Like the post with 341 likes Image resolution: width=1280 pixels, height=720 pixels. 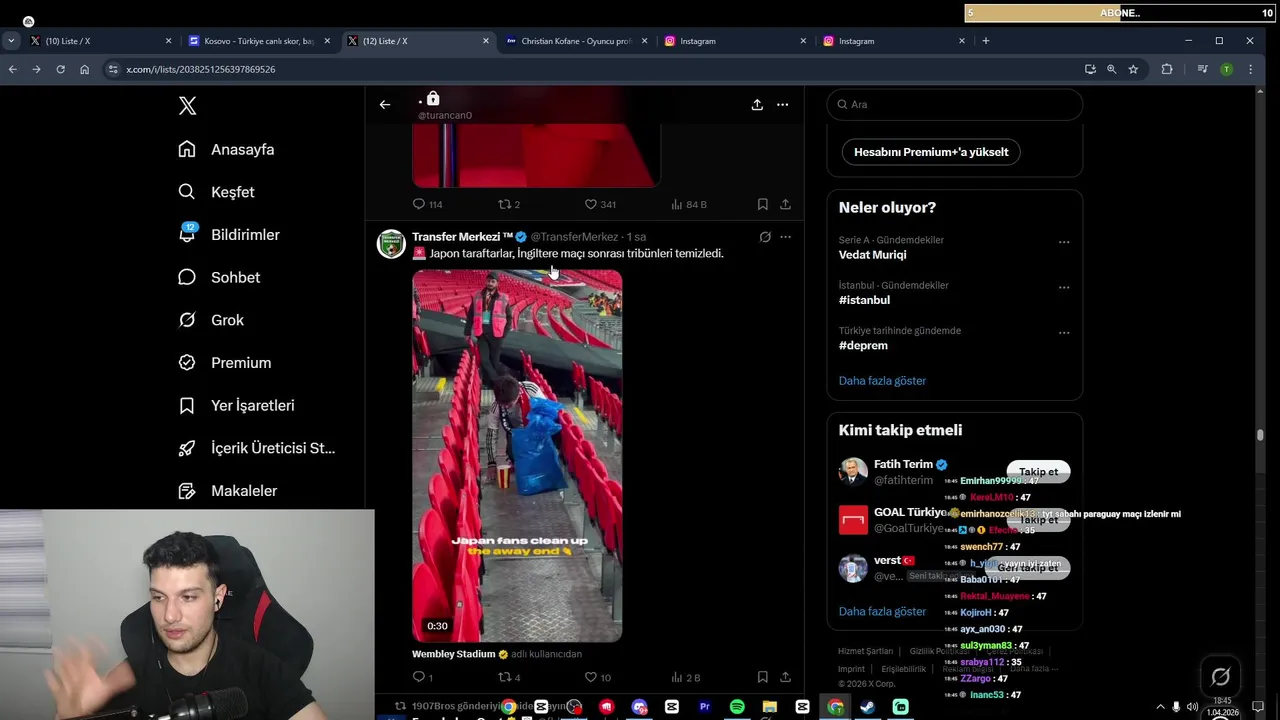[600, 204]
